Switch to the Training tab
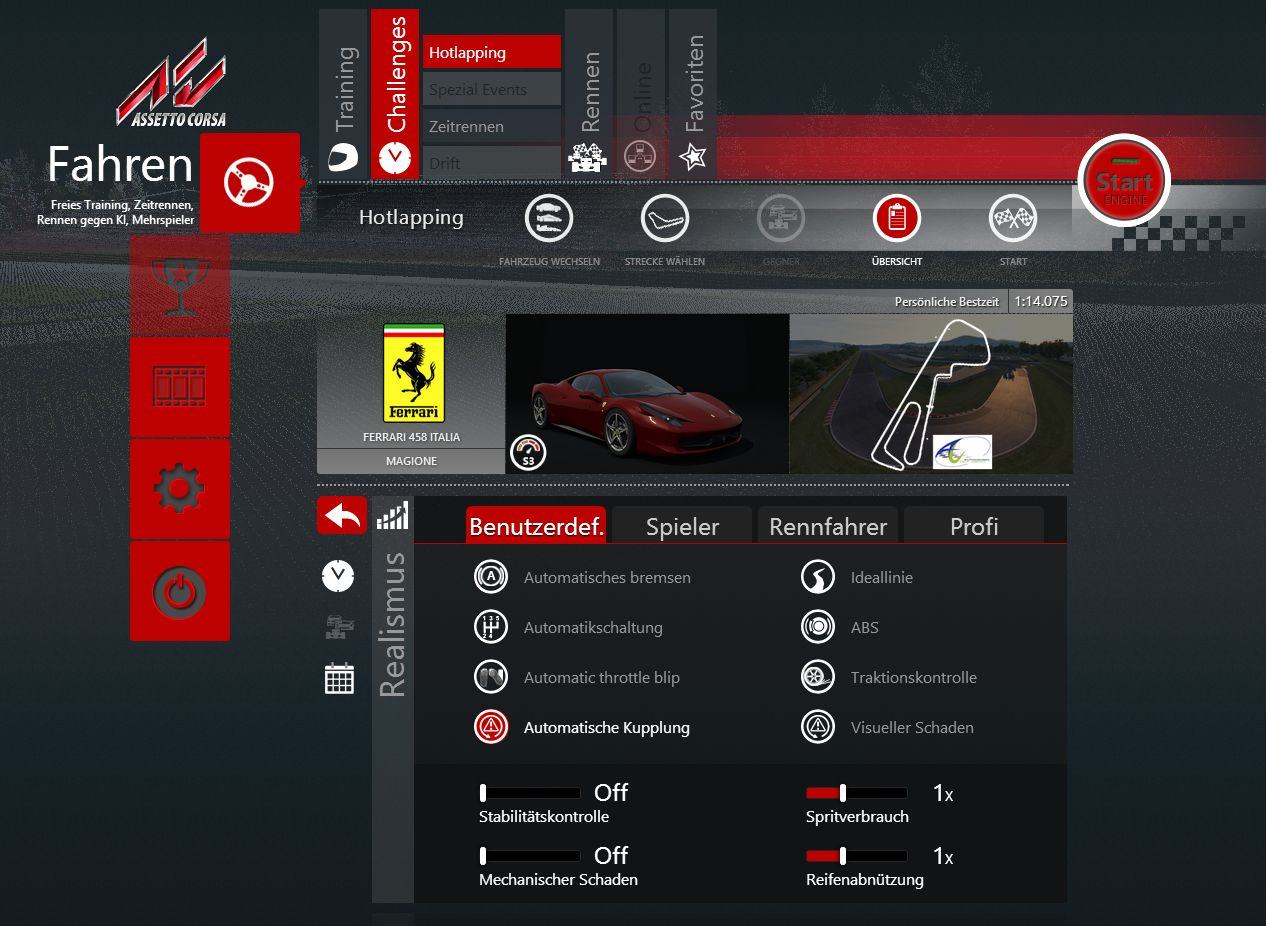This screenshot has width=1266, height=926. [343, 94]
